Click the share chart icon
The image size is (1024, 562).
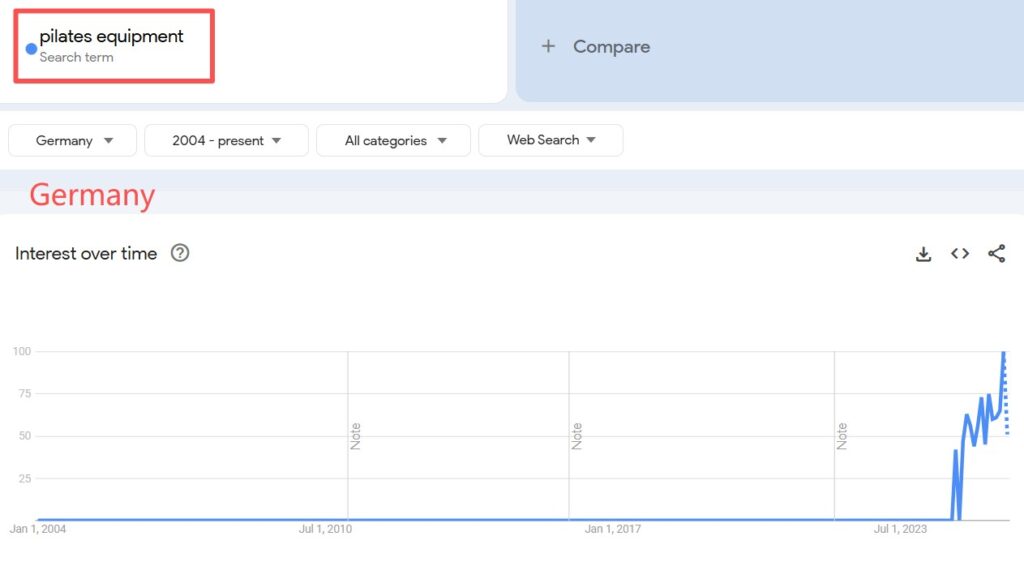(x=996, y=254)
